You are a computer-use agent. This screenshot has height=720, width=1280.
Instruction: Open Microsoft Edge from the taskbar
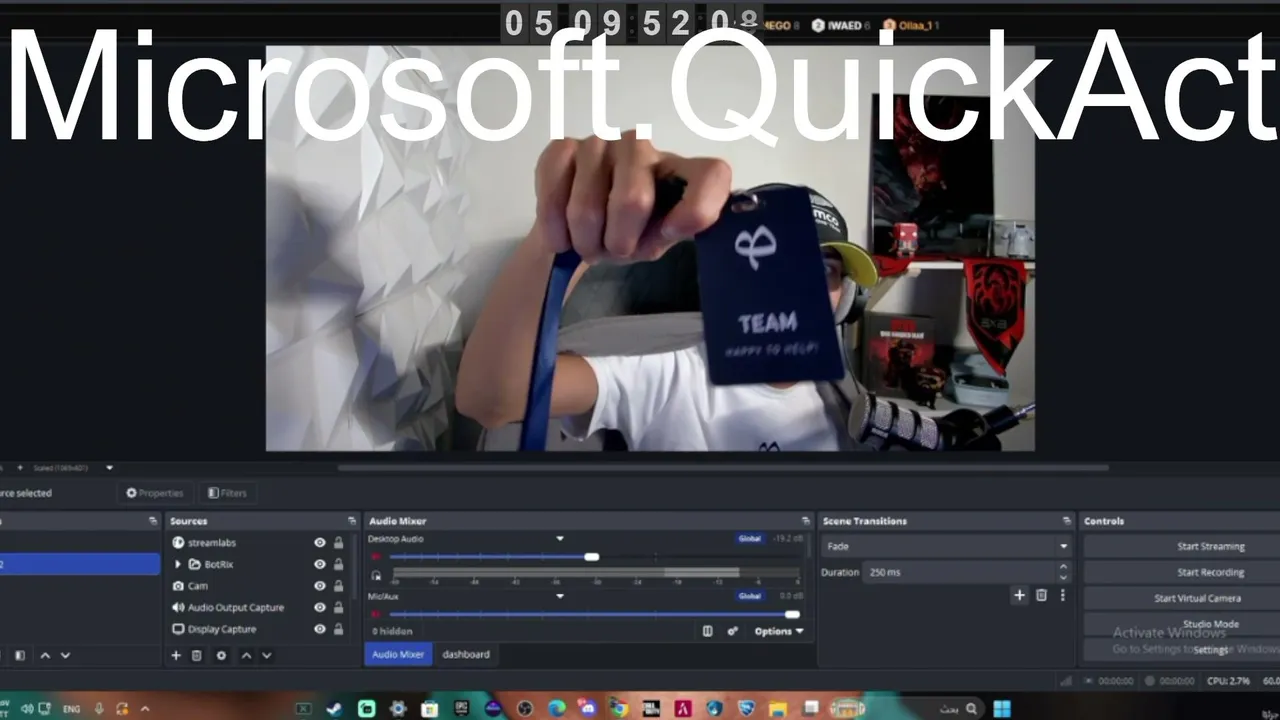(x=557, y=709)
